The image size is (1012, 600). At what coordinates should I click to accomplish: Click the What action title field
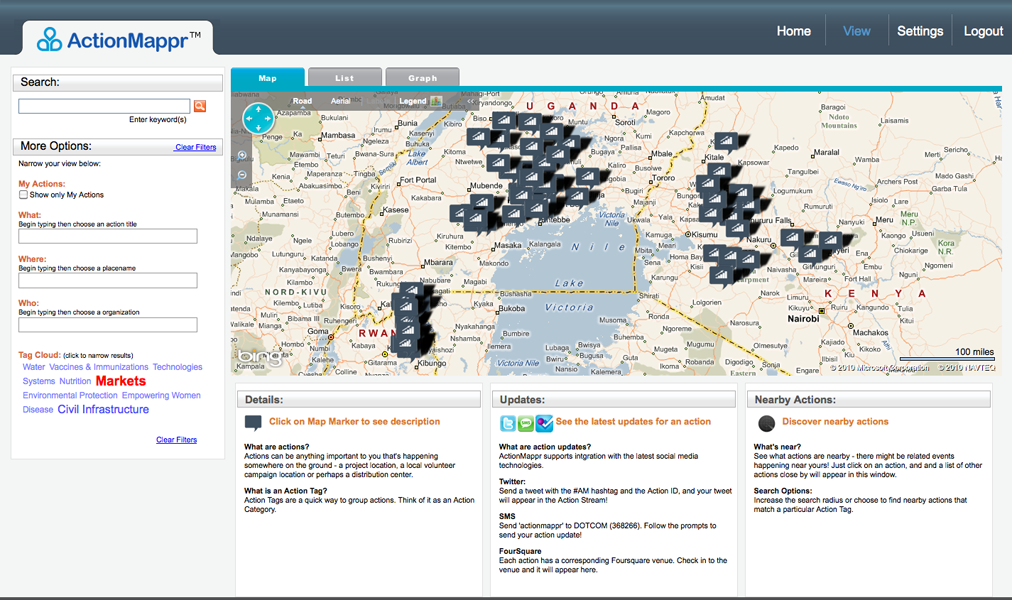[x=108, y=236]
